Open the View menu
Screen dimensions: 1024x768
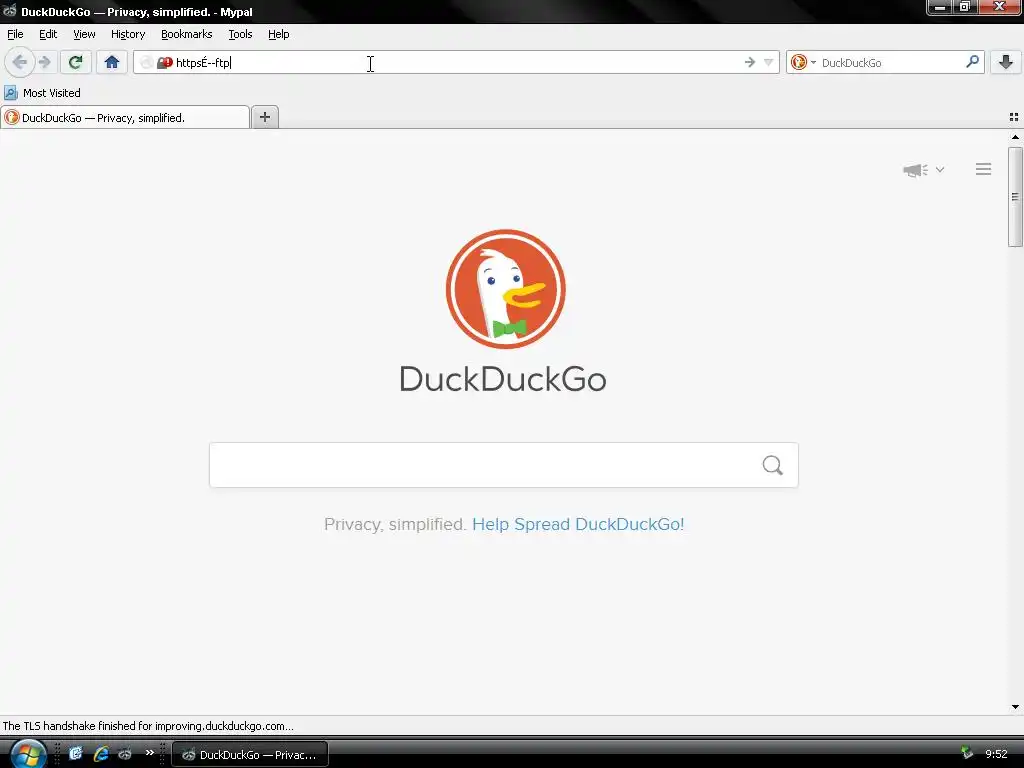(x=84, y=34)
